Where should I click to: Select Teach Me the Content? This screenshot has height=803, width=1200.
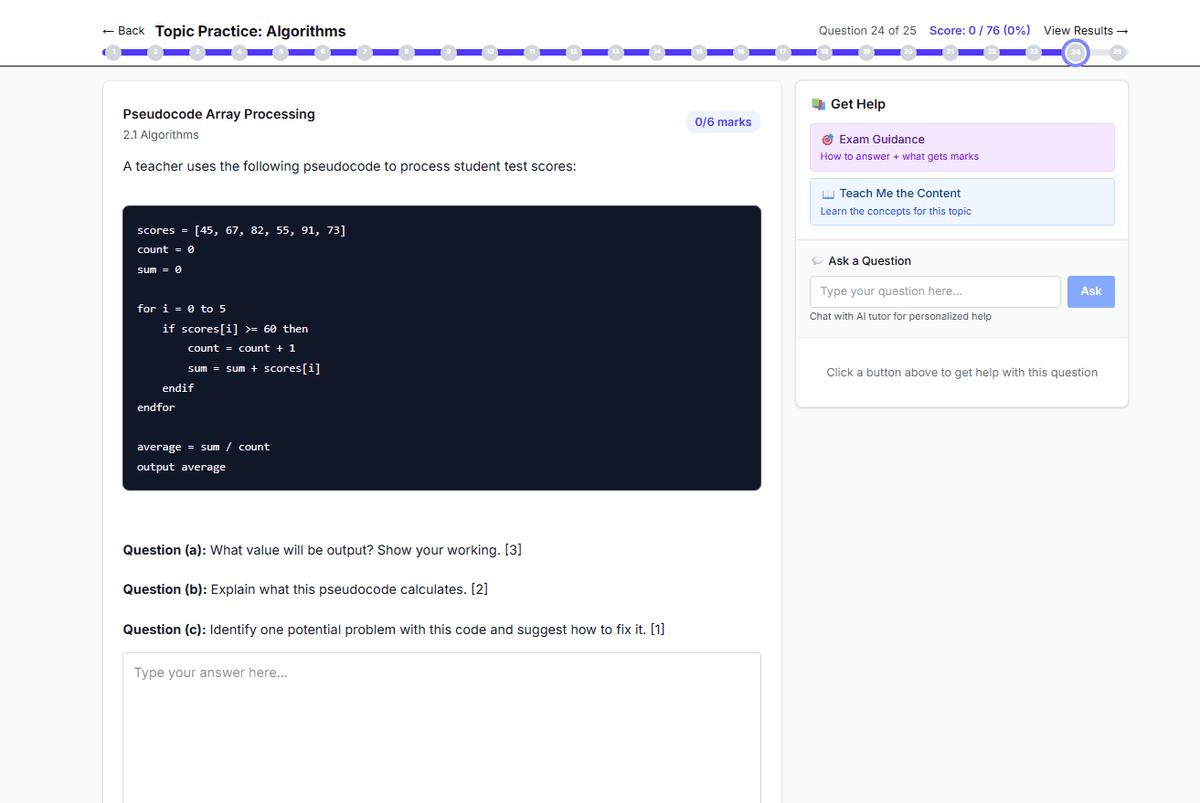pos(961,200)
